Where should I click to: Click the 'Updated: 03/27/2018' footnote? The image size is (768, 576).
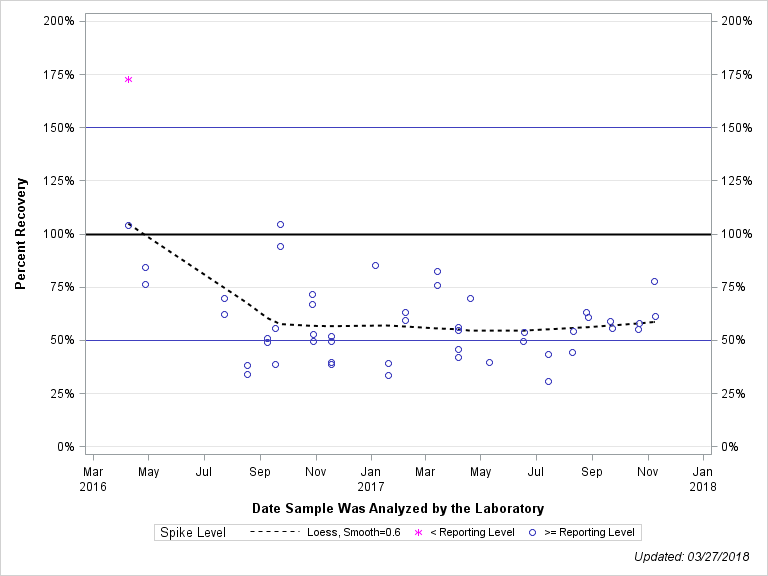point(692,556)
